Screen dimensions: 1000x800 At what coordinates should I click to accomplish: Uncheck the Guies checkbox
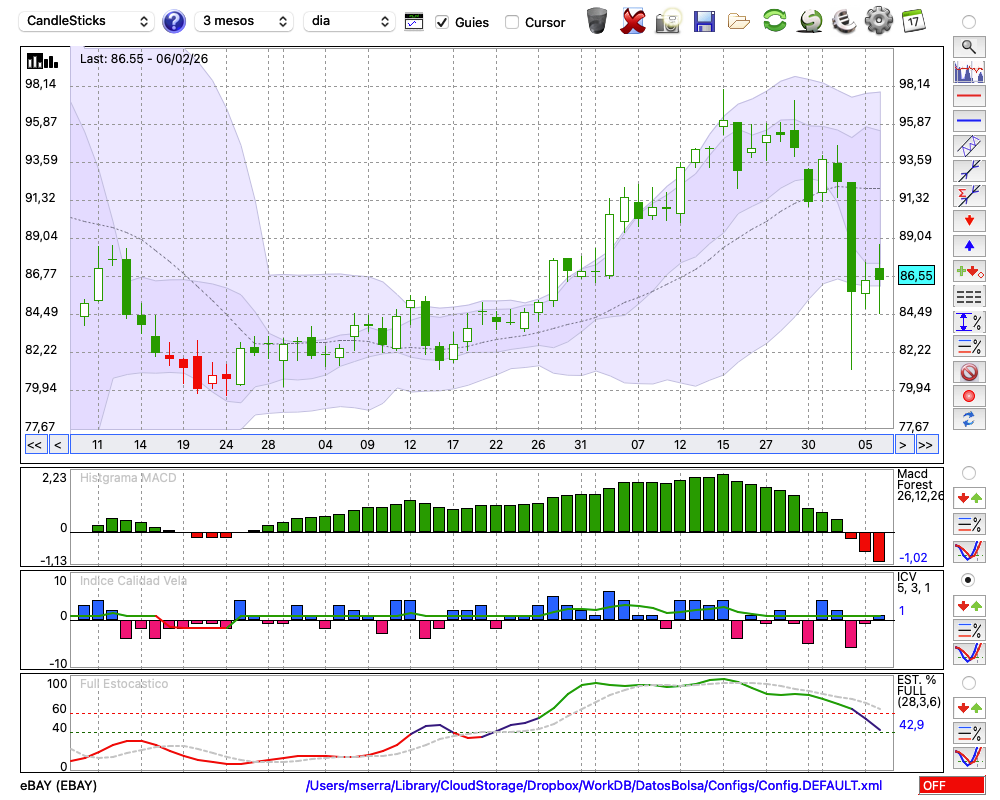tap(442, 22)
